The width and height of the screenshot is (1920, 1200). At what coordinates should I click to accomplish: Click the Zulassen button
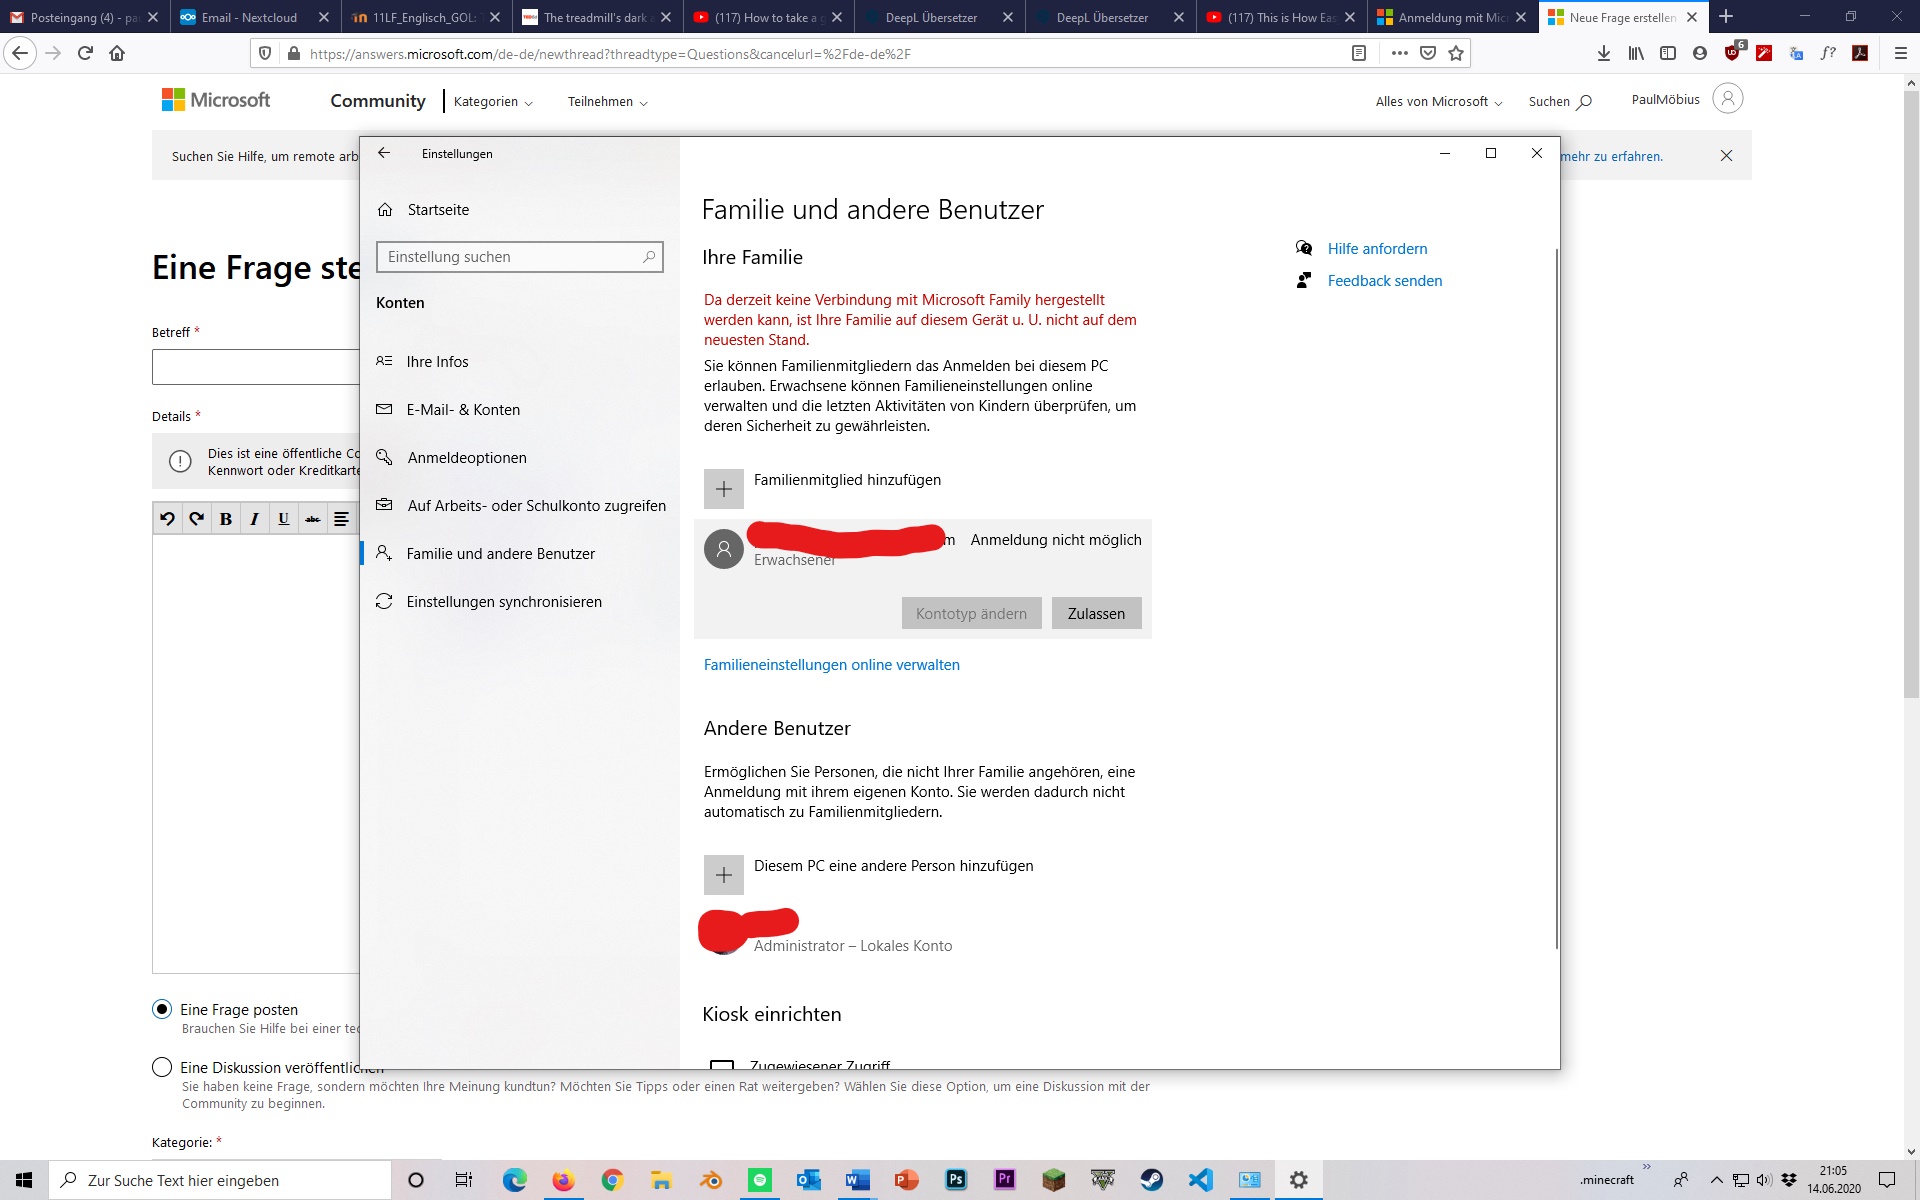coord(1096,613)
